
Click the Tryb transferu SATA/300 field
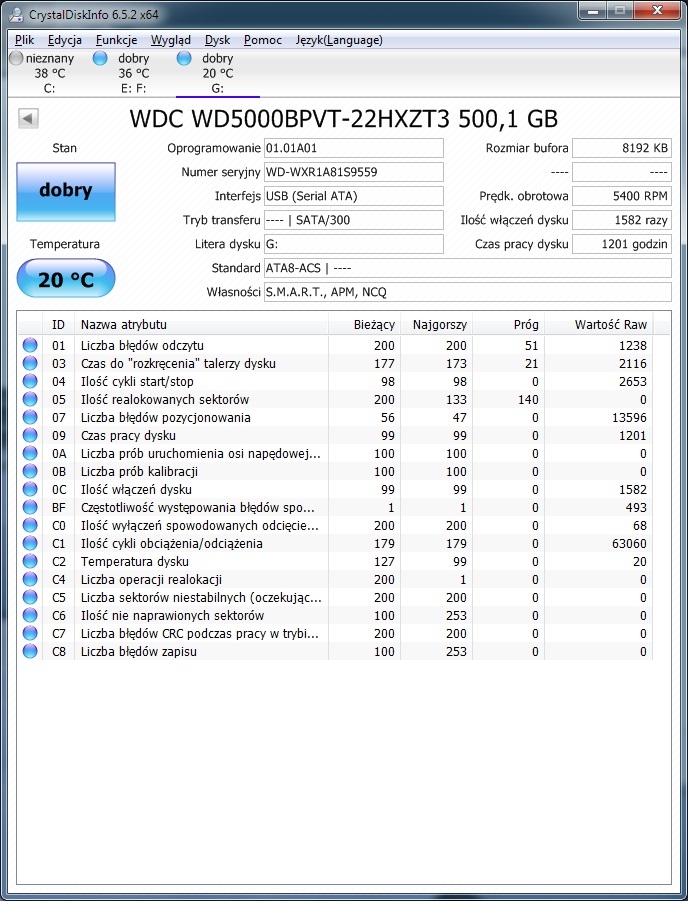pyautogui.click(x=353, y=220)
